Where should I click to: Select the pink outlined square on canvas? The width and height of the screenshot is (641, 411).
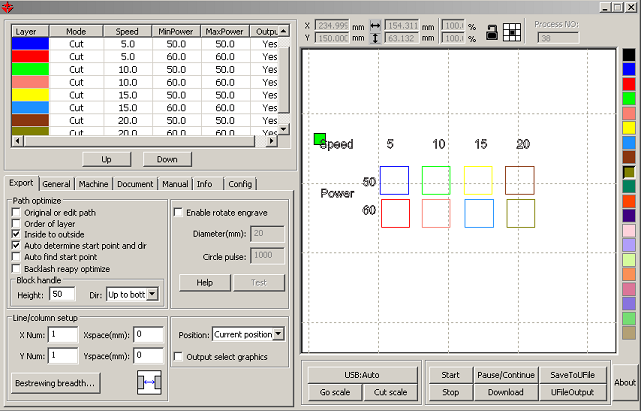pyautogui.click(x=436, y=213)
